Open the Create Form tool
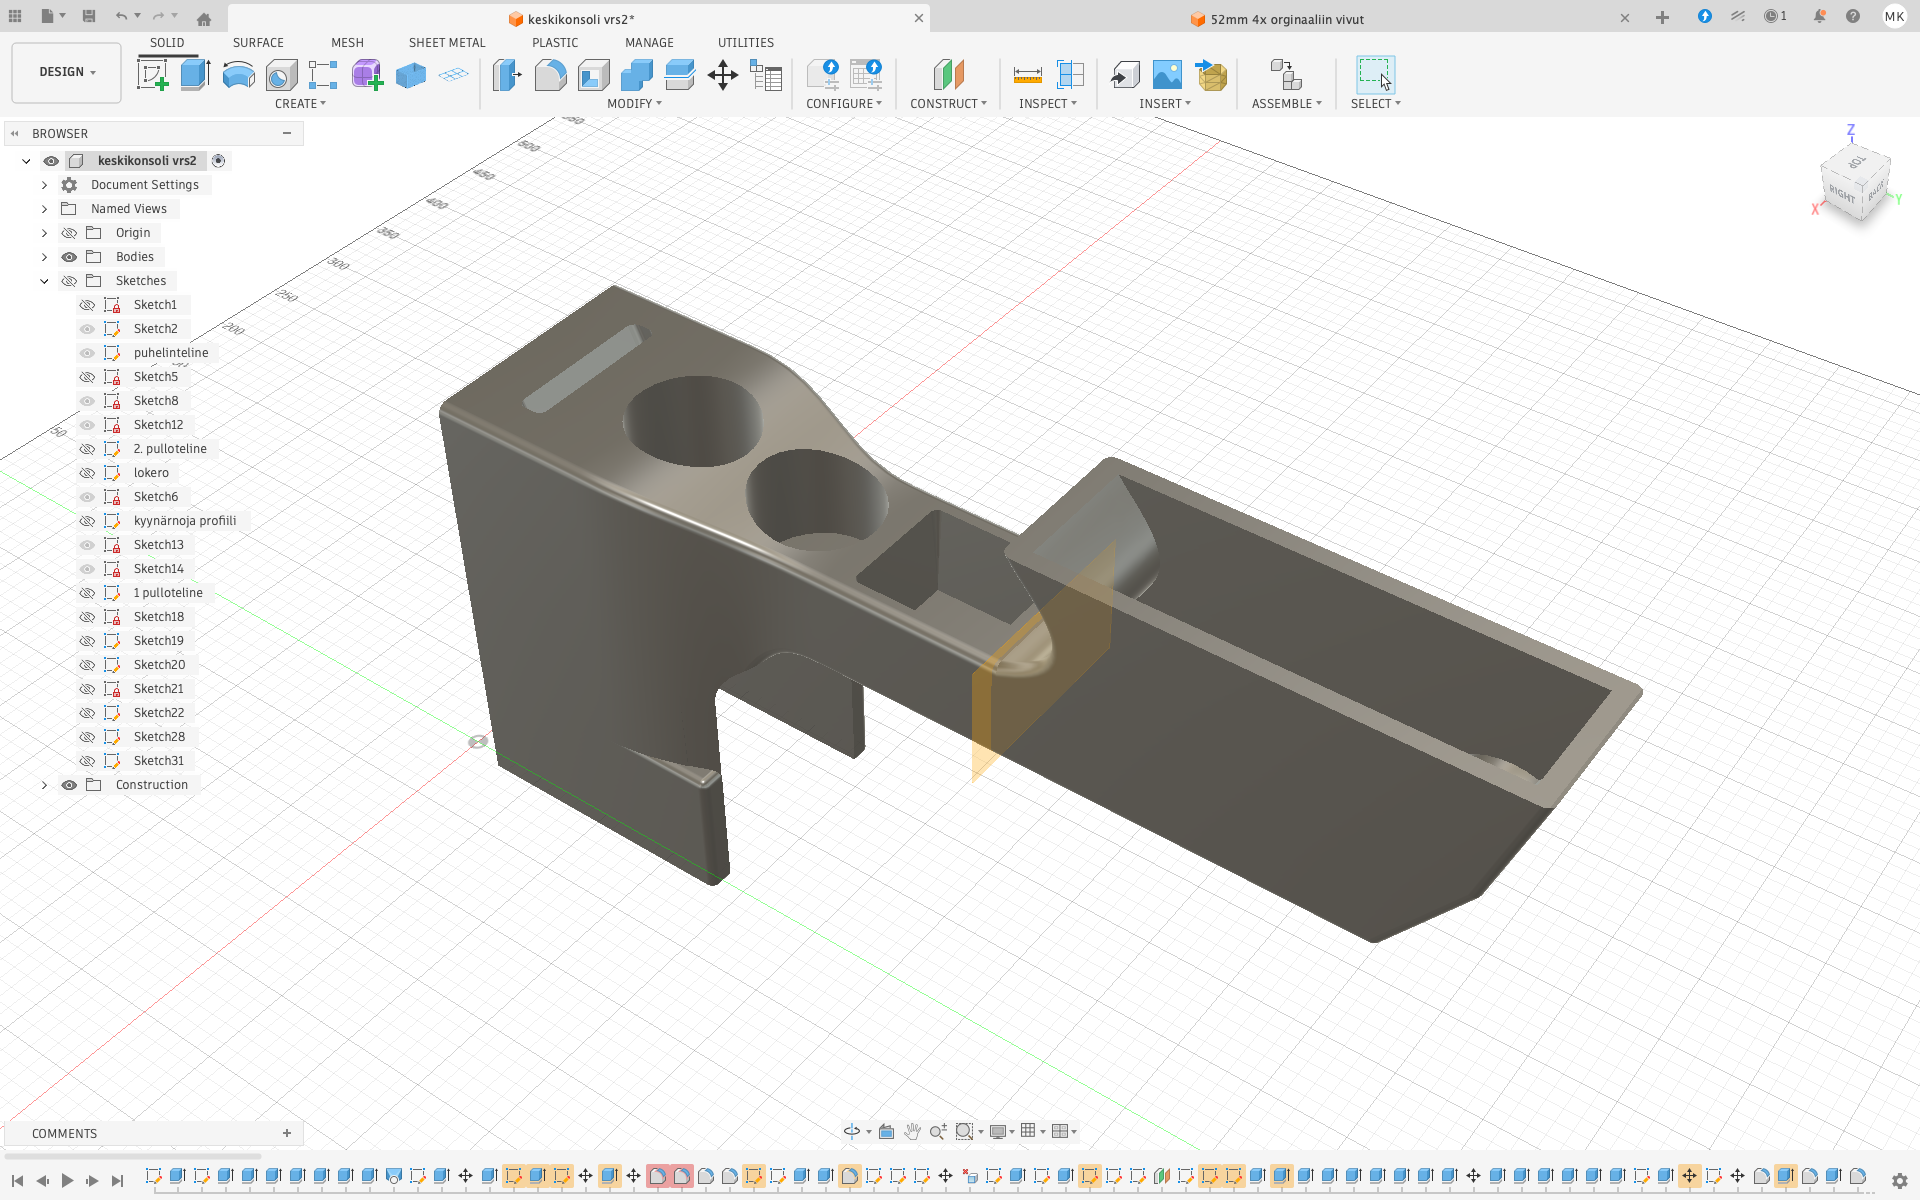The height and width of the screenshot is (1200, 1920). coord(367,75)
